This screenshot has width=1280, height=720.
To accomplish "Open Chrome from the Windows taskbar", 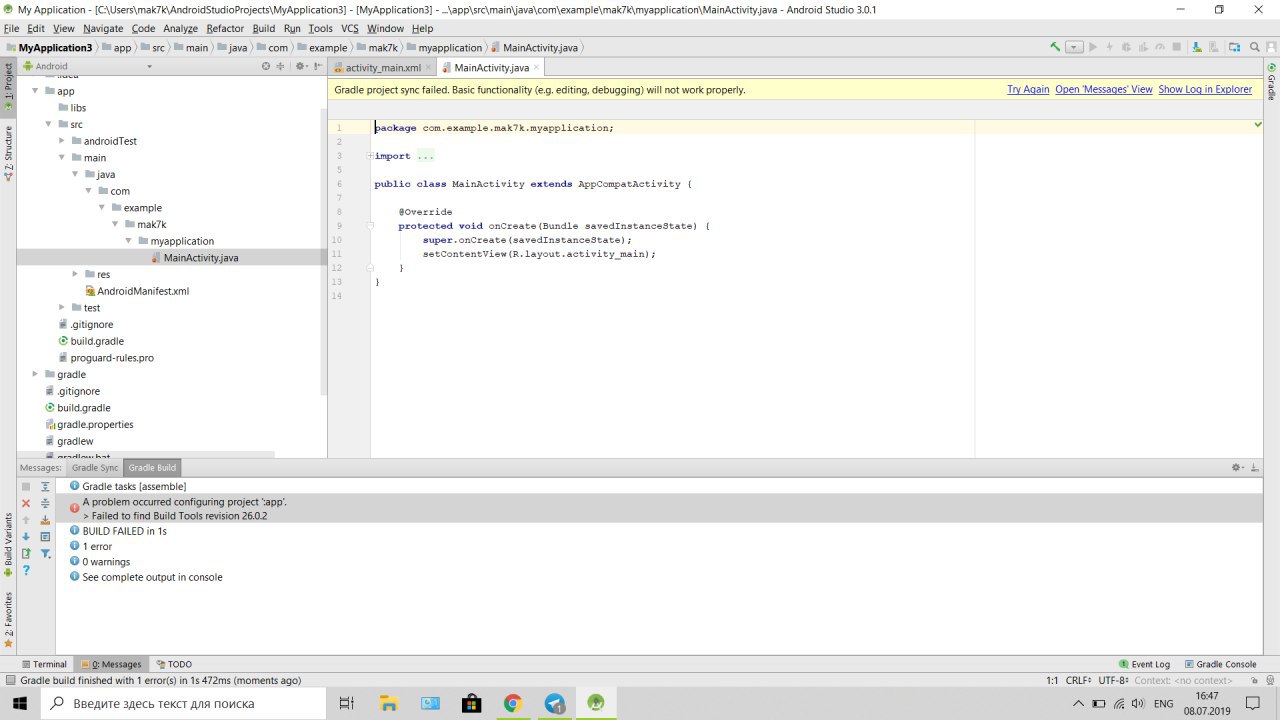I will point(512,703).
